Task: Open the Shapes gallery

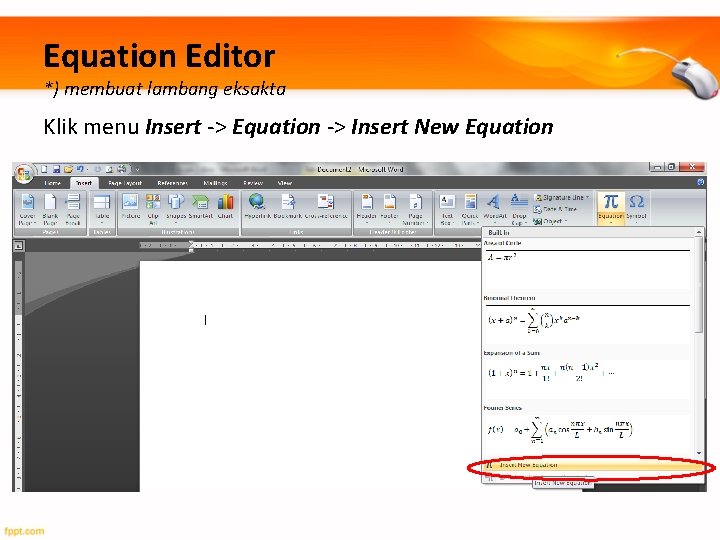Action: 175,208
